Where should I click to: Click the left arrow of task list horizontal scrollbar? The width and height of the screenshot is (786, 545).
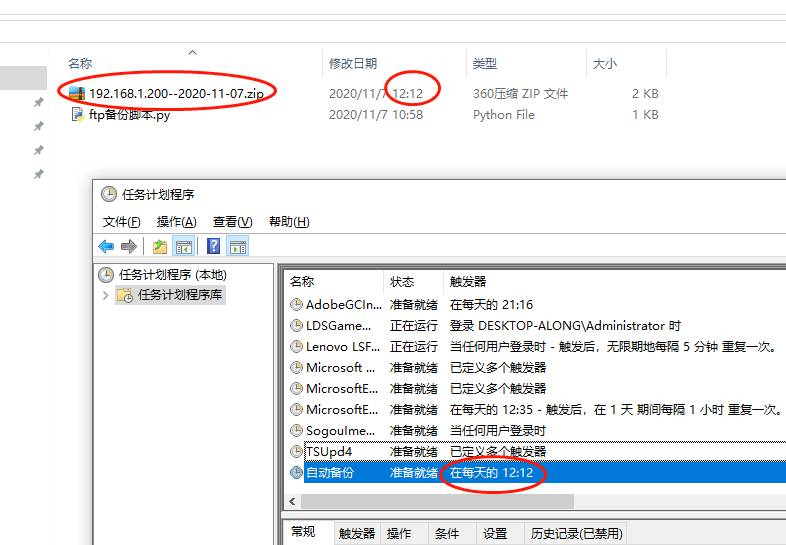(292, 501)
